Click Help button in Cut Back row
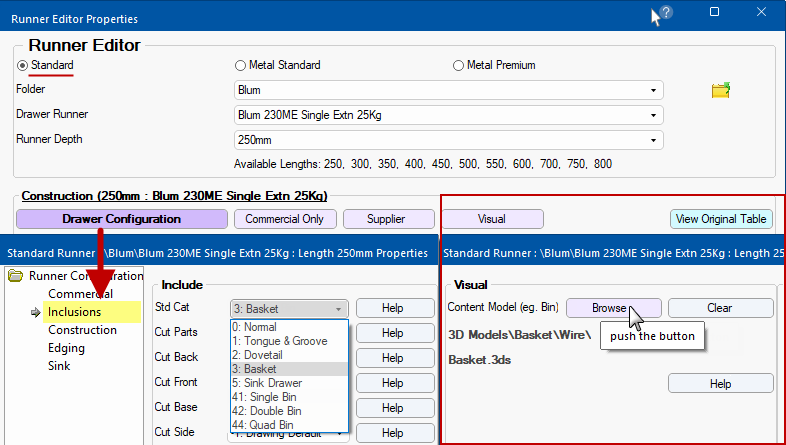Screen dimensions: 786x445 [395, 358]
